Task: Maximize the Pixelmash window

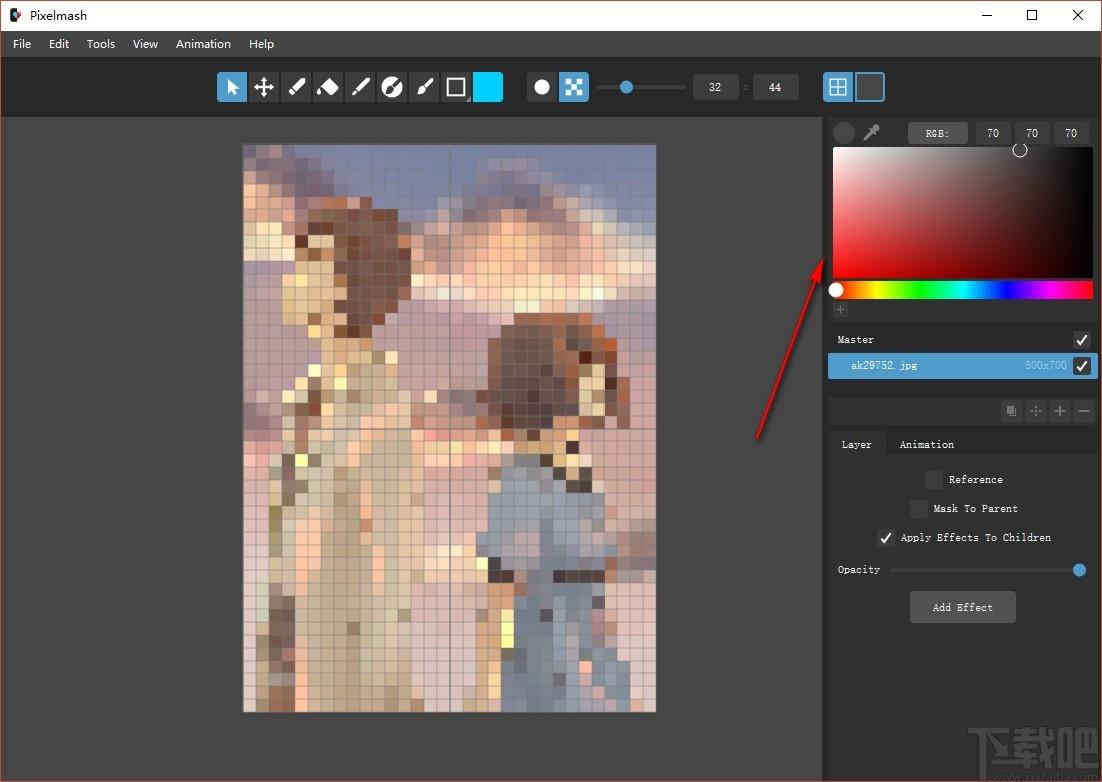Action: [x=1032, y=15]
